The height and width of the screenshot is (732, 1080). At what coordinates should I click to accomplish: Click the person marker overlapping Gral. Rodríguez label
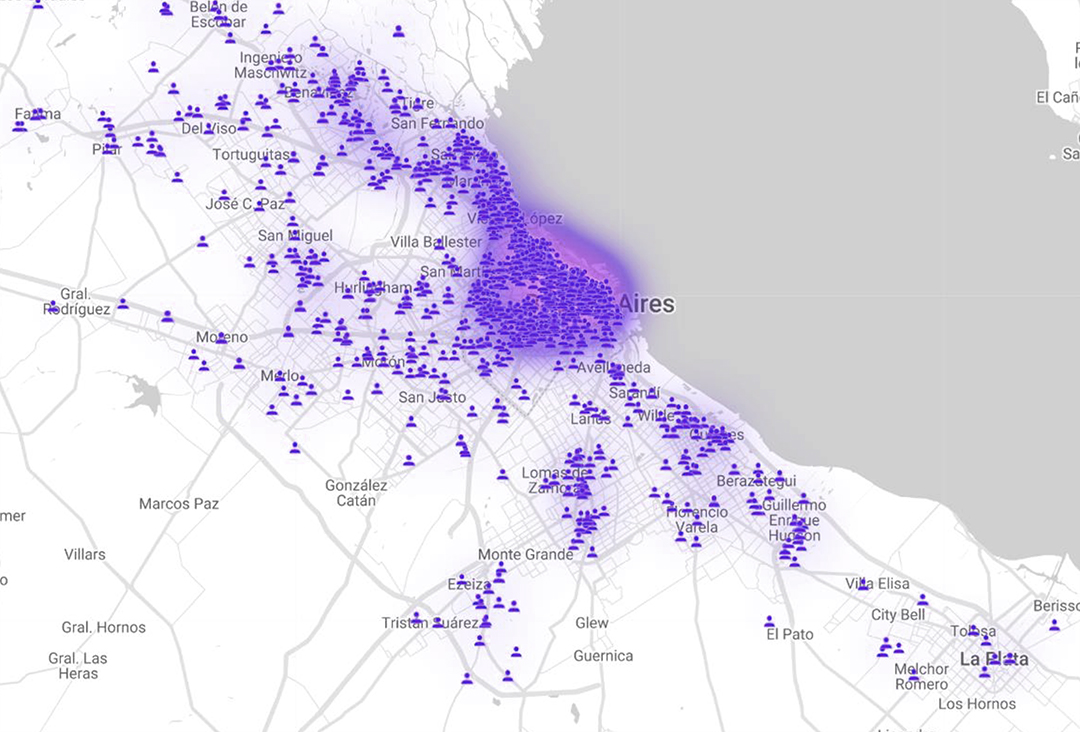[x=52, y=306]
